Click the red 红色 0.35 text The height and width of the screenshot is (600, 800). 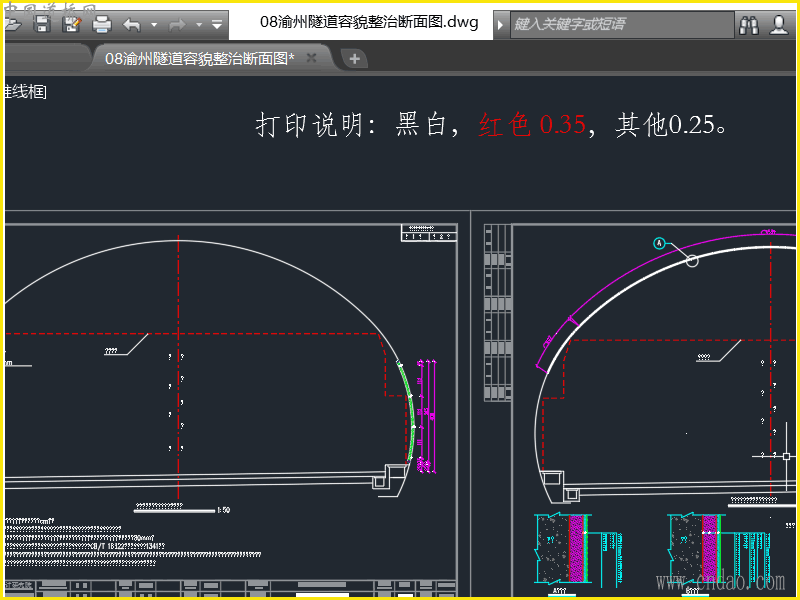tap(532, 124)
